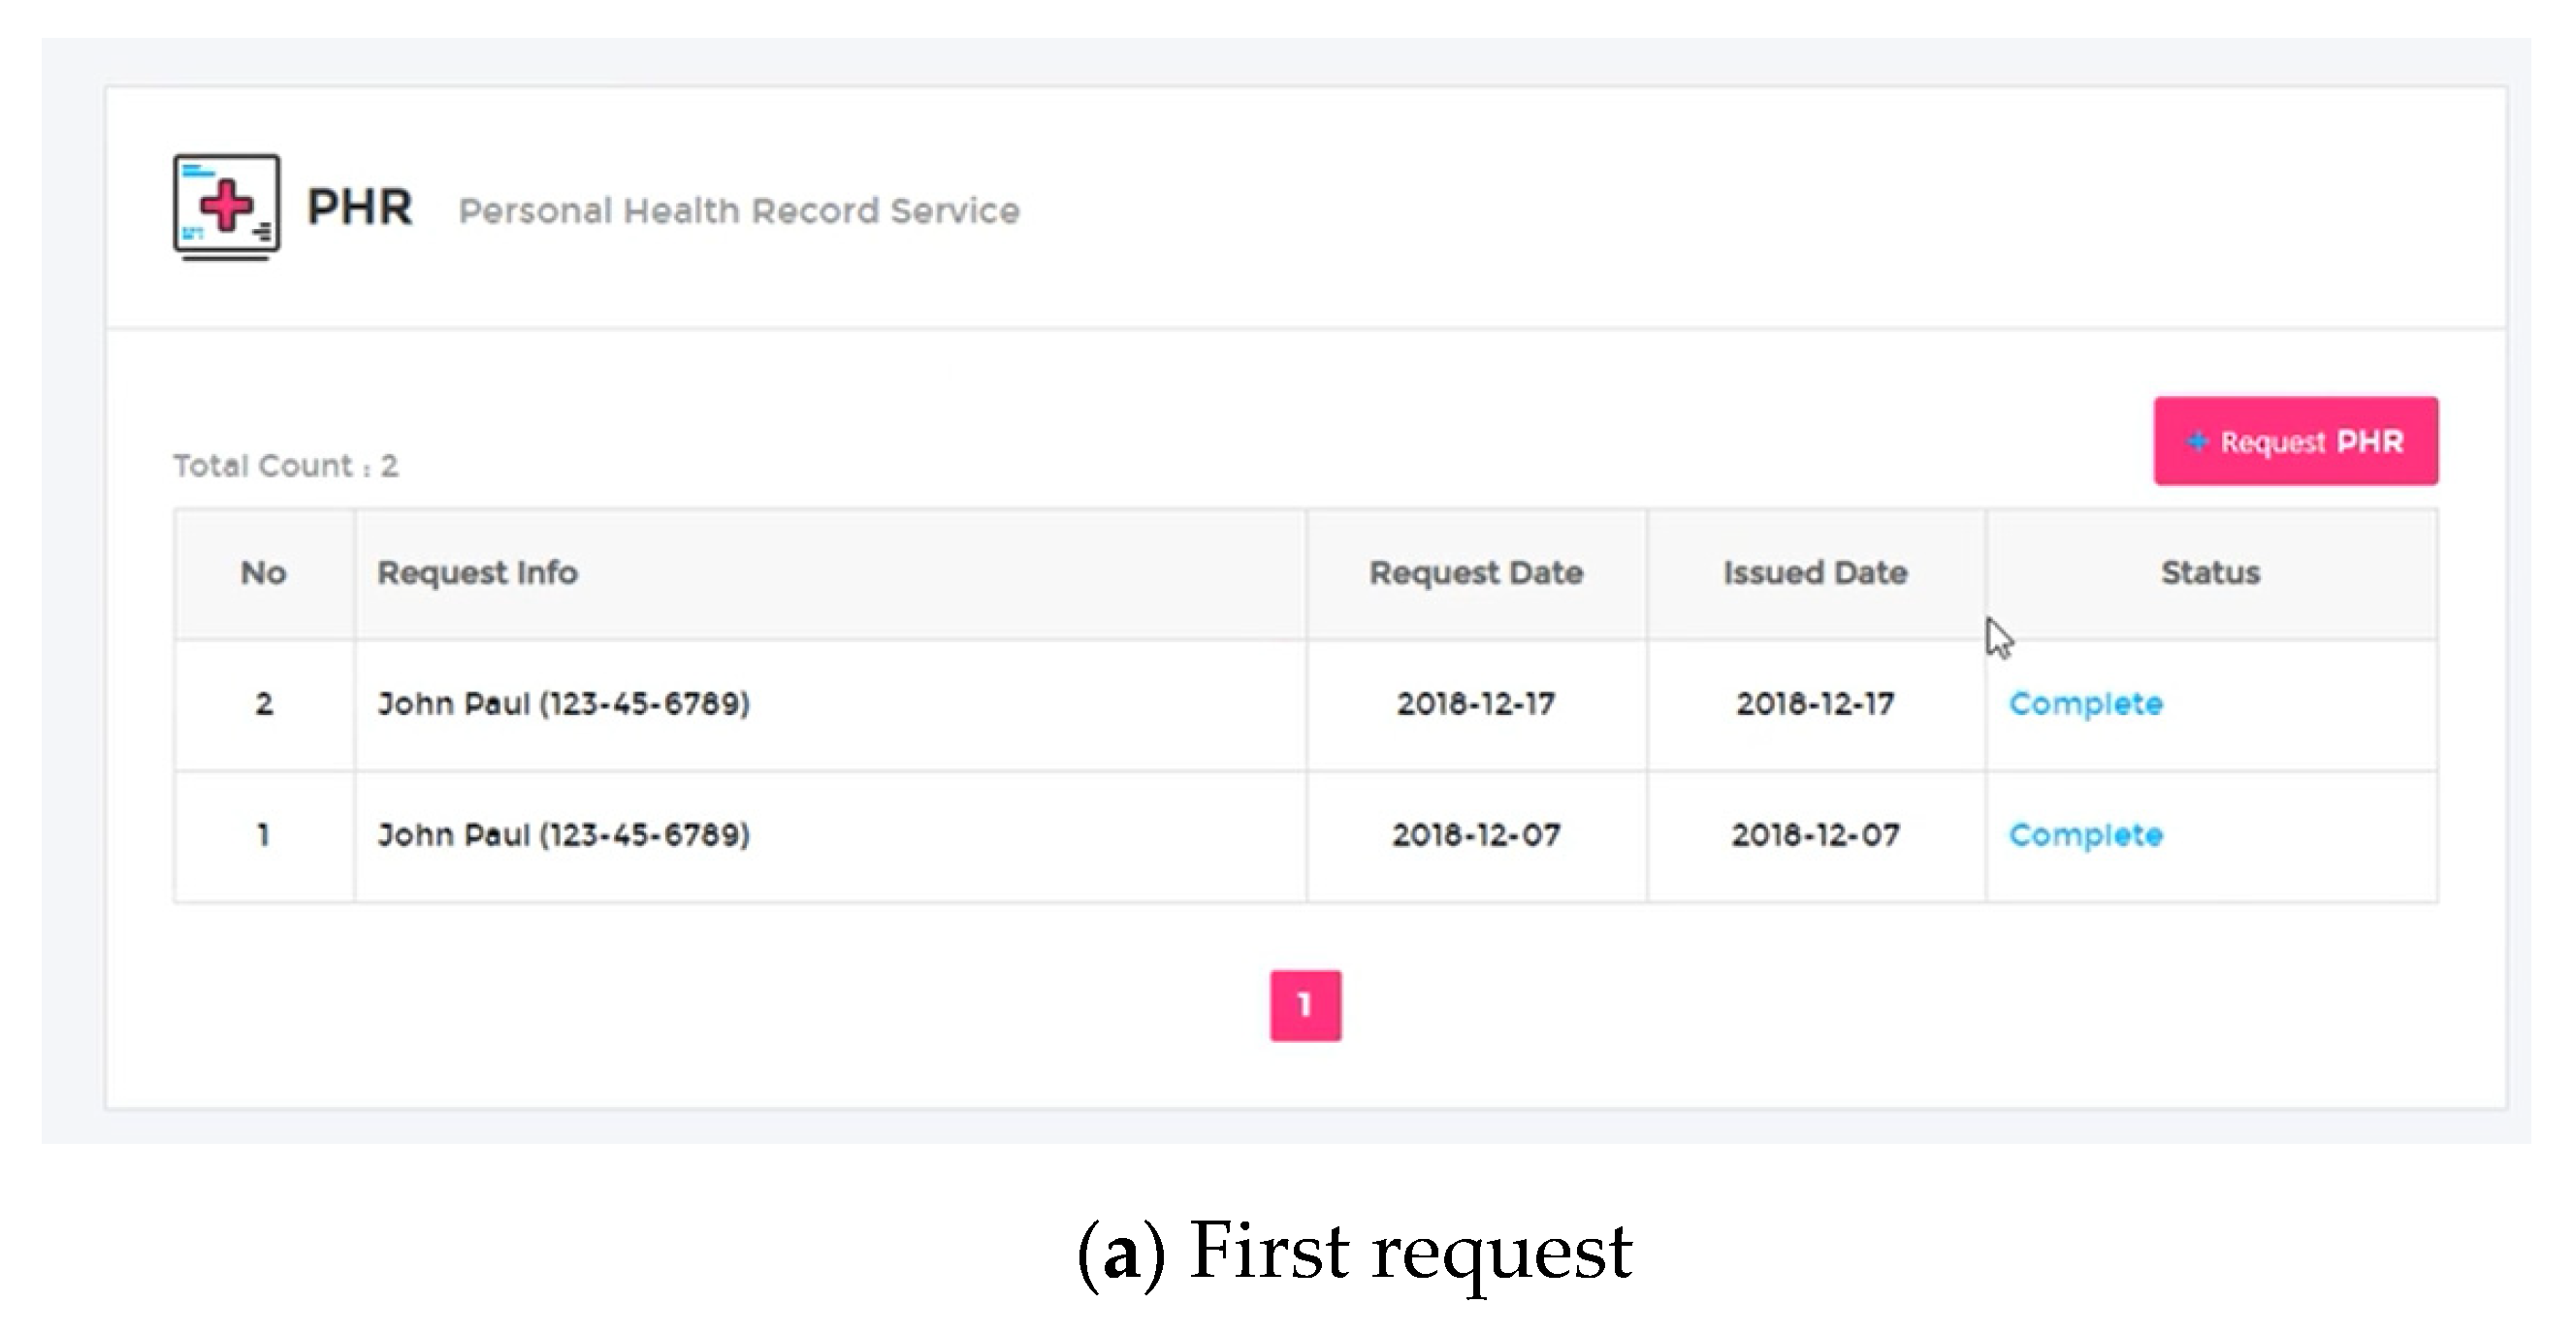2576x1336 pixels.
Task: Go to page 1 in pagination
Action: [1305, 1005]
